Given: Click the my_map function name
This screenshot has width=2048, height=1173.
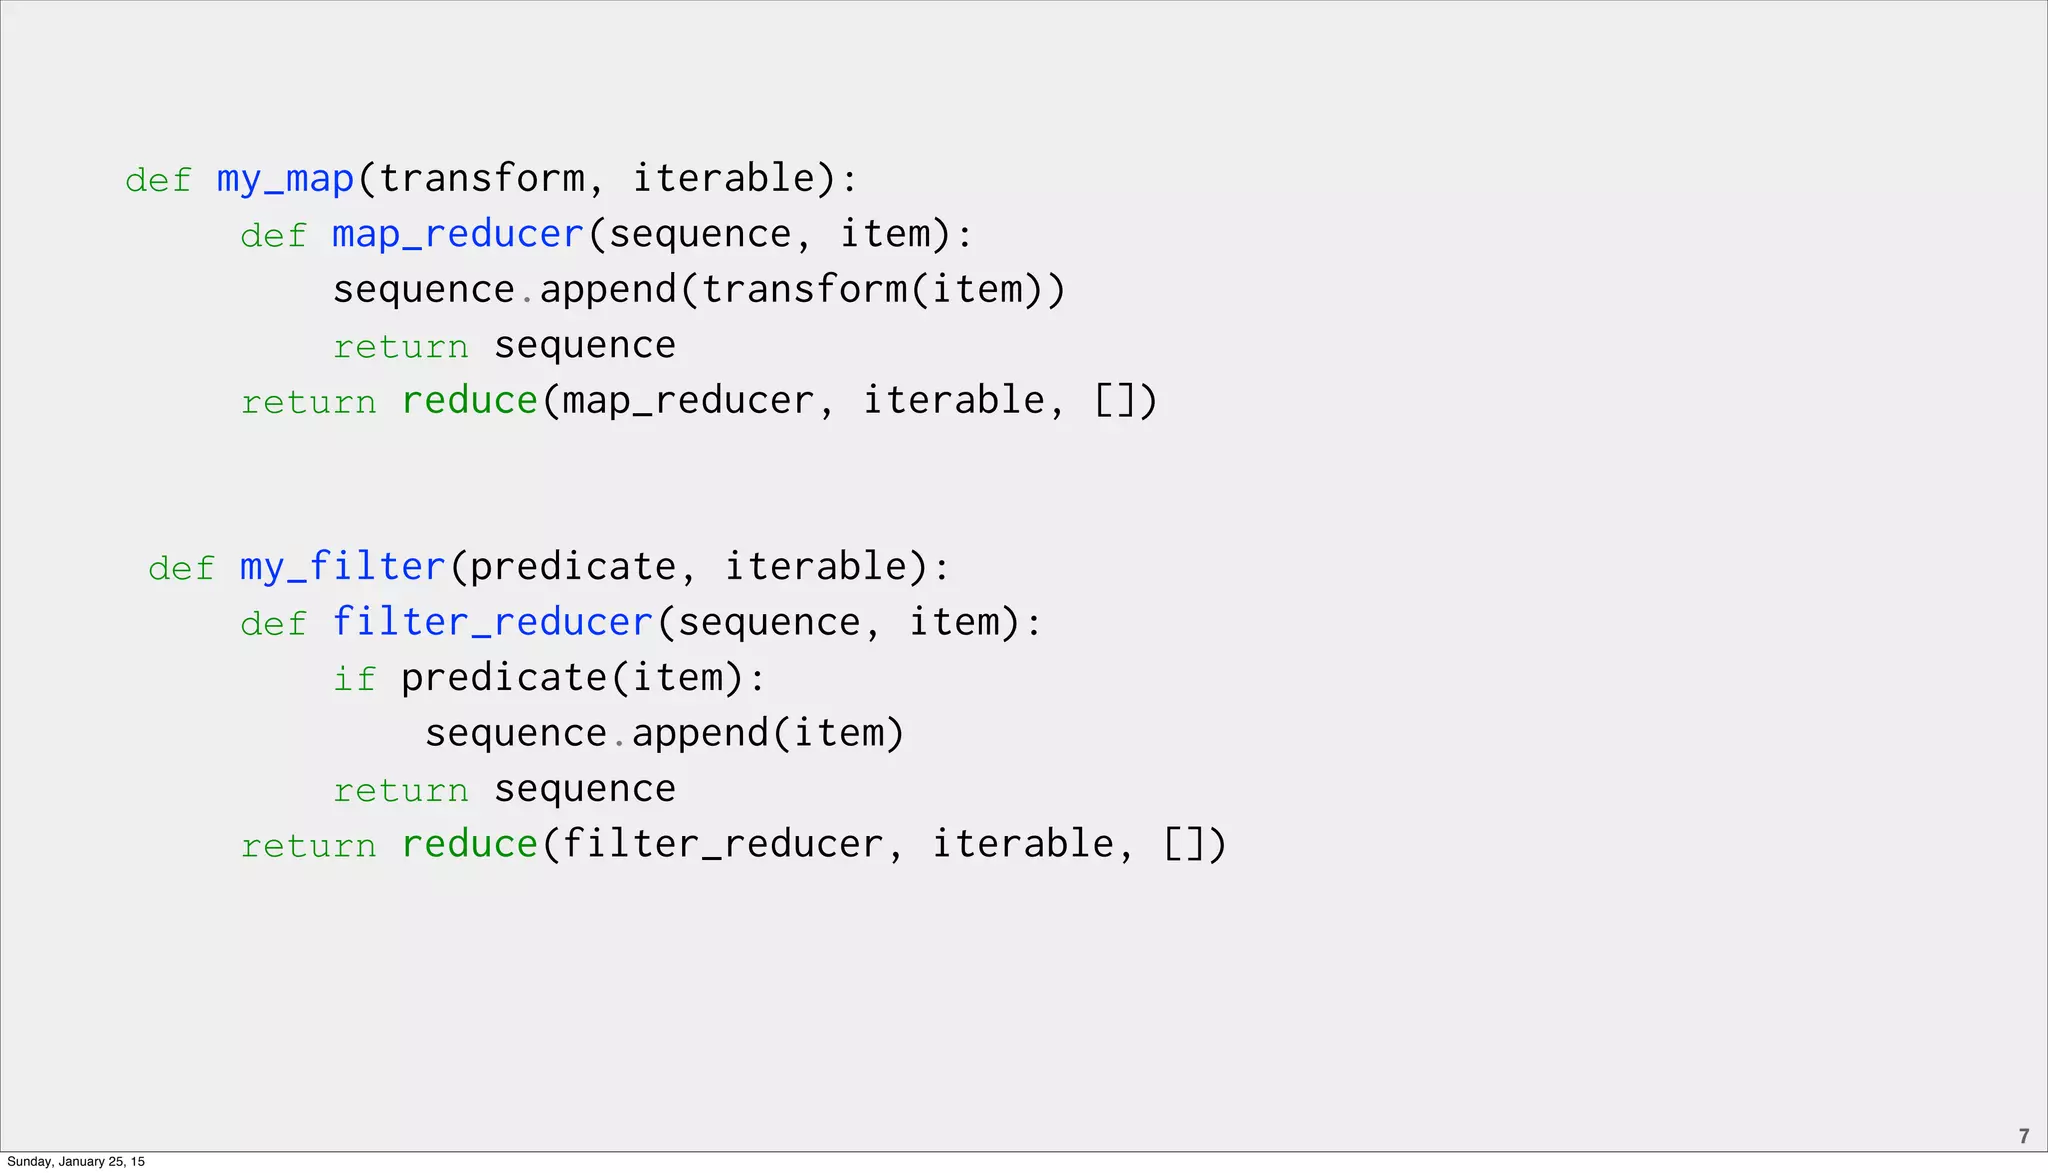Looking at the screenshot, I should coord(286,179).
